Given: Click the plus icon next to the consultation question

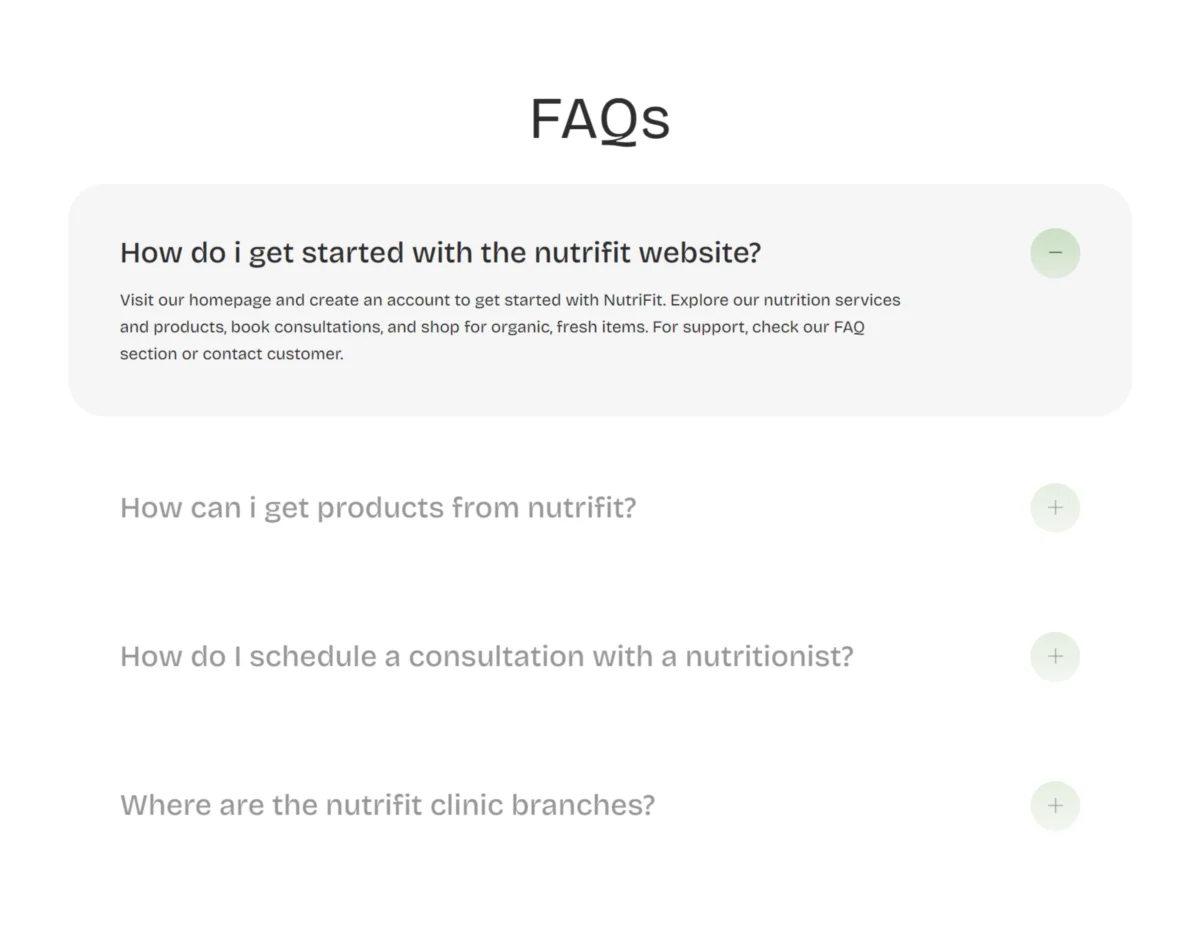Looking at the screenshot, I should click(x=1055, y=656).
